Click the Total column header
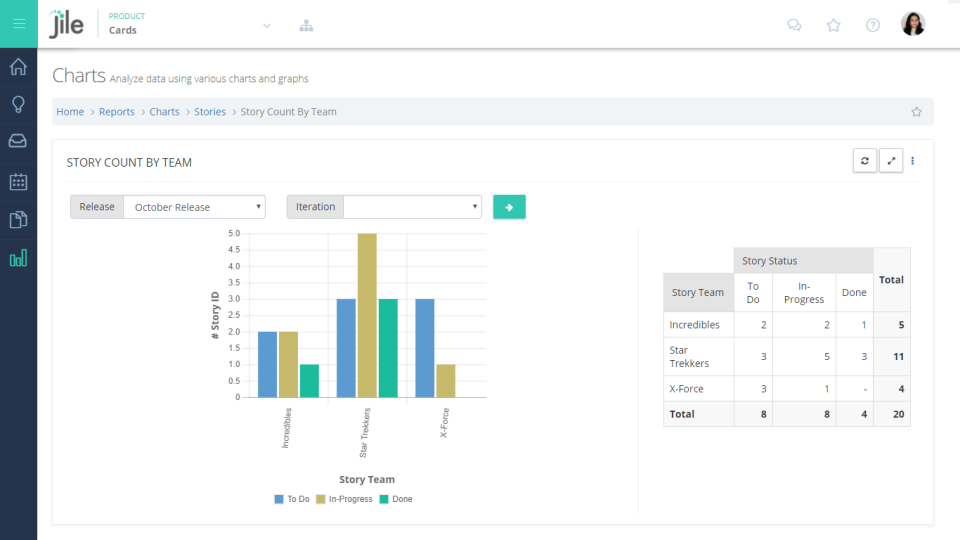The image size is (960, 540). coord(891,280)
